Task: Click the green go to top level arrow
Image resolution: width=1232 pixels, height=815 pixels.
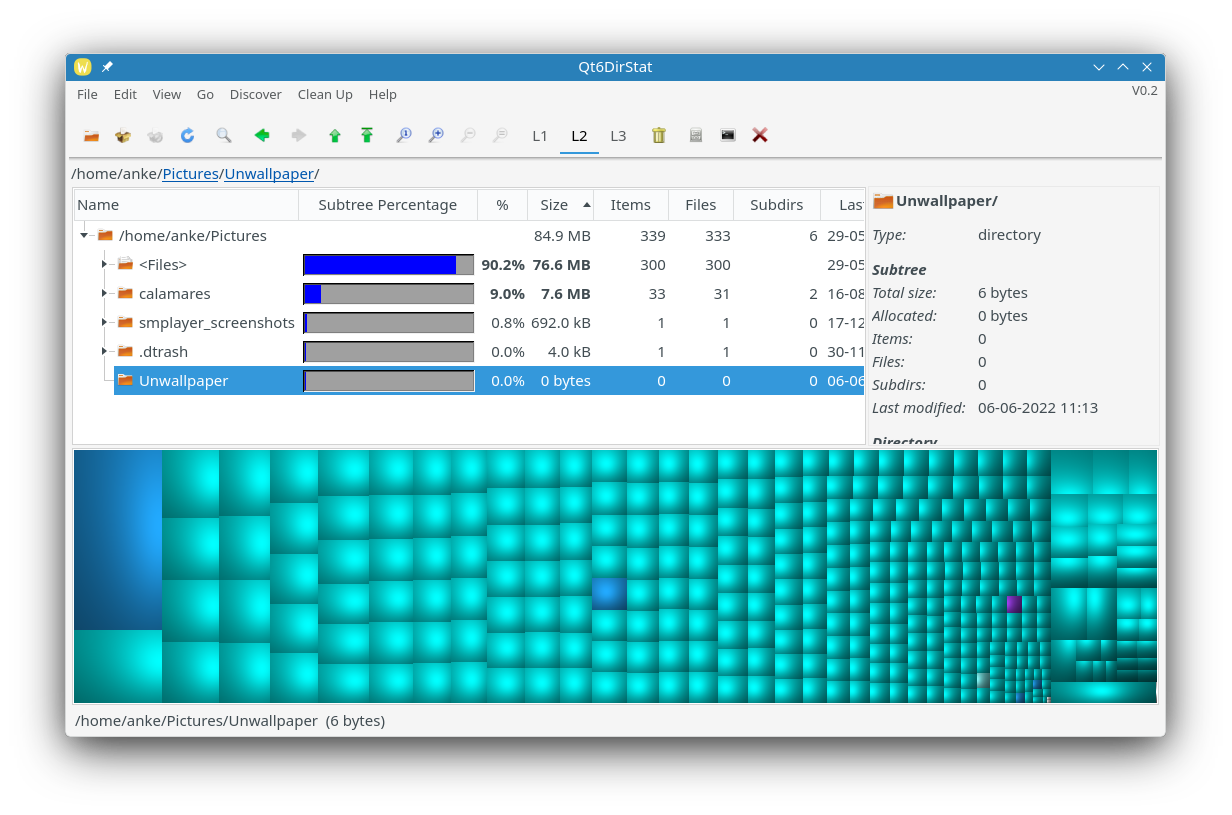Action: pos(367,136)
